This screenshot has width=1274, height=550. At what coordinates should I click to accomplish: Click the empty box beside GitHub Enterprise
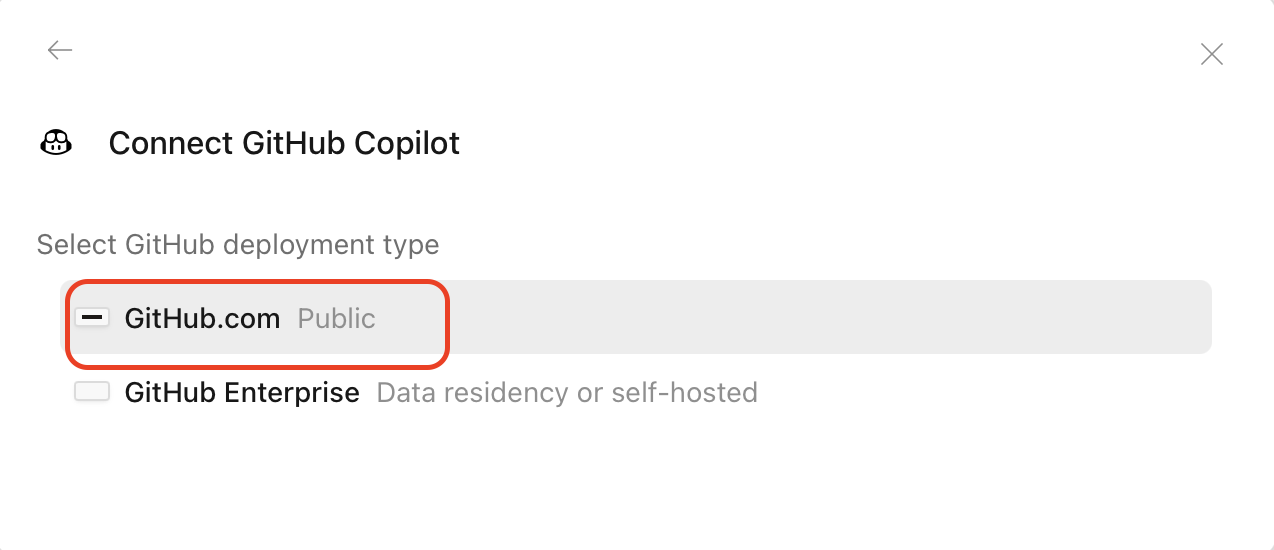(92, 392)
